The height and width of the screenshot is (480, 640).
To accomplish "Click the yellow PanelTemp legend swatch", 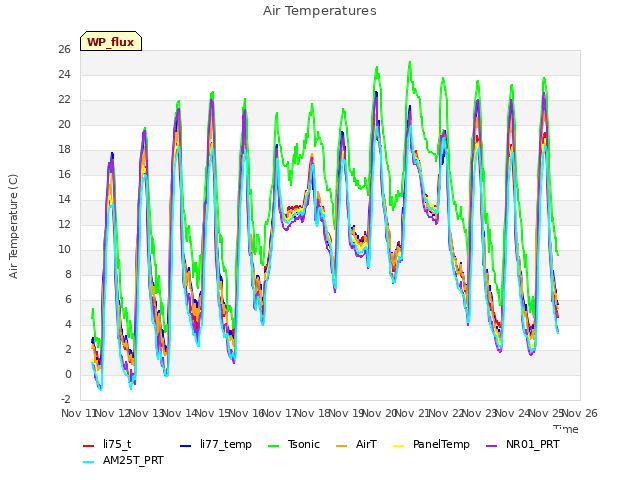I will coord(398,446).
